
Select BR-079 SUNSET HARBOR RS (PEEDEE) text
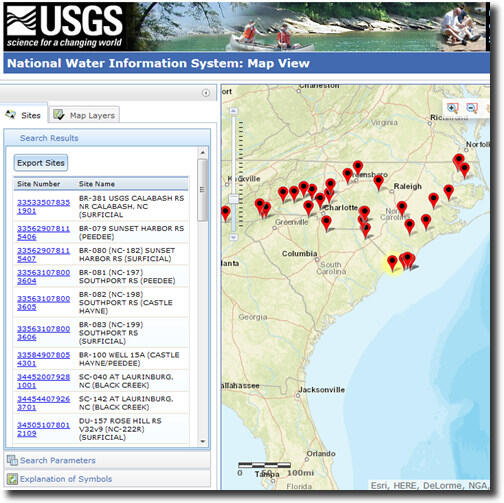[131, 233]
